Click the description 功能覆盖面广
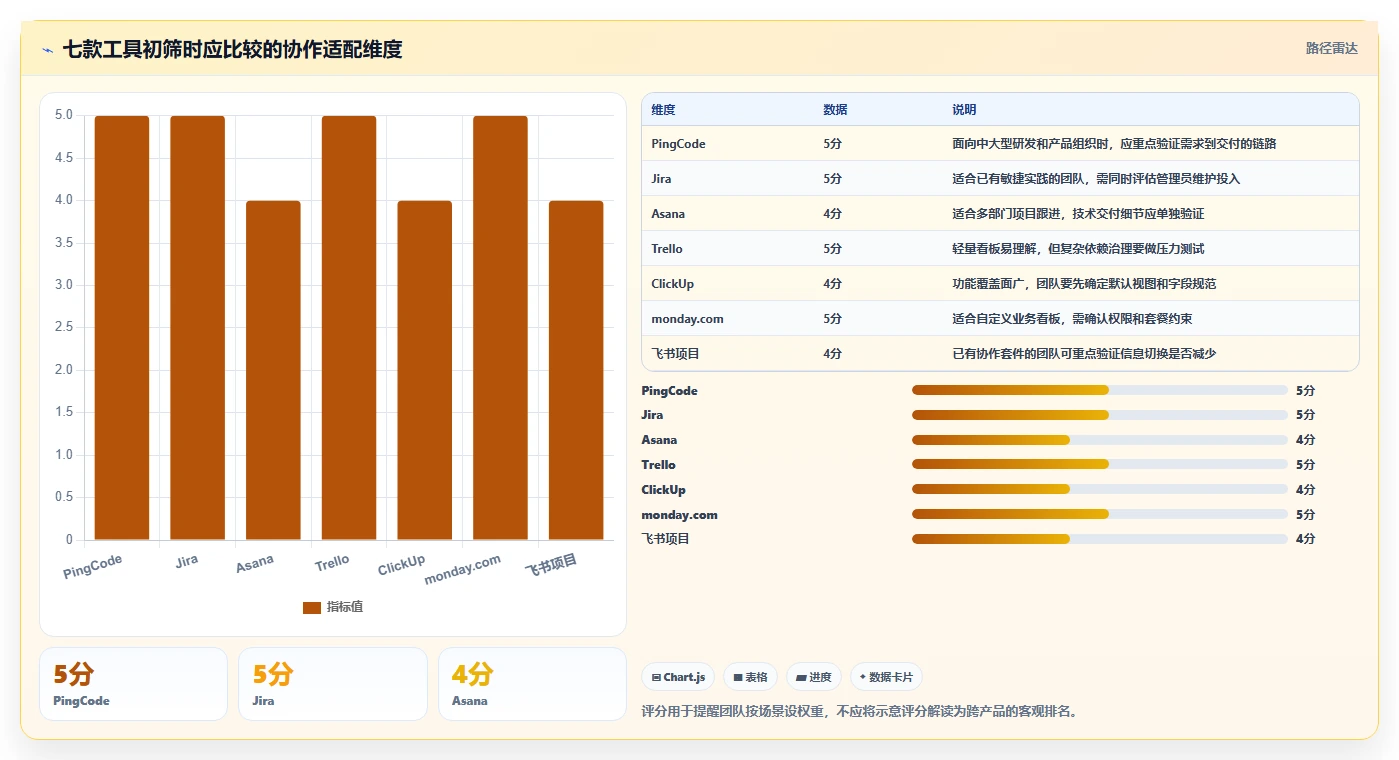 (x=1084, y=284)
